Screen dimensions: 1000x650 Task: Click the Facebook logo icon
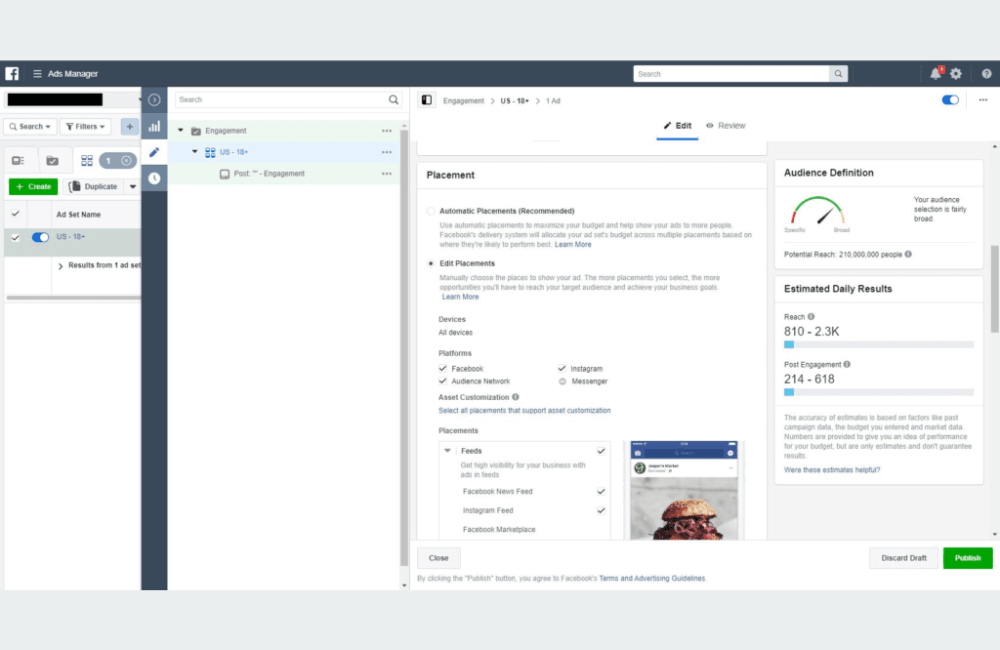12,73
